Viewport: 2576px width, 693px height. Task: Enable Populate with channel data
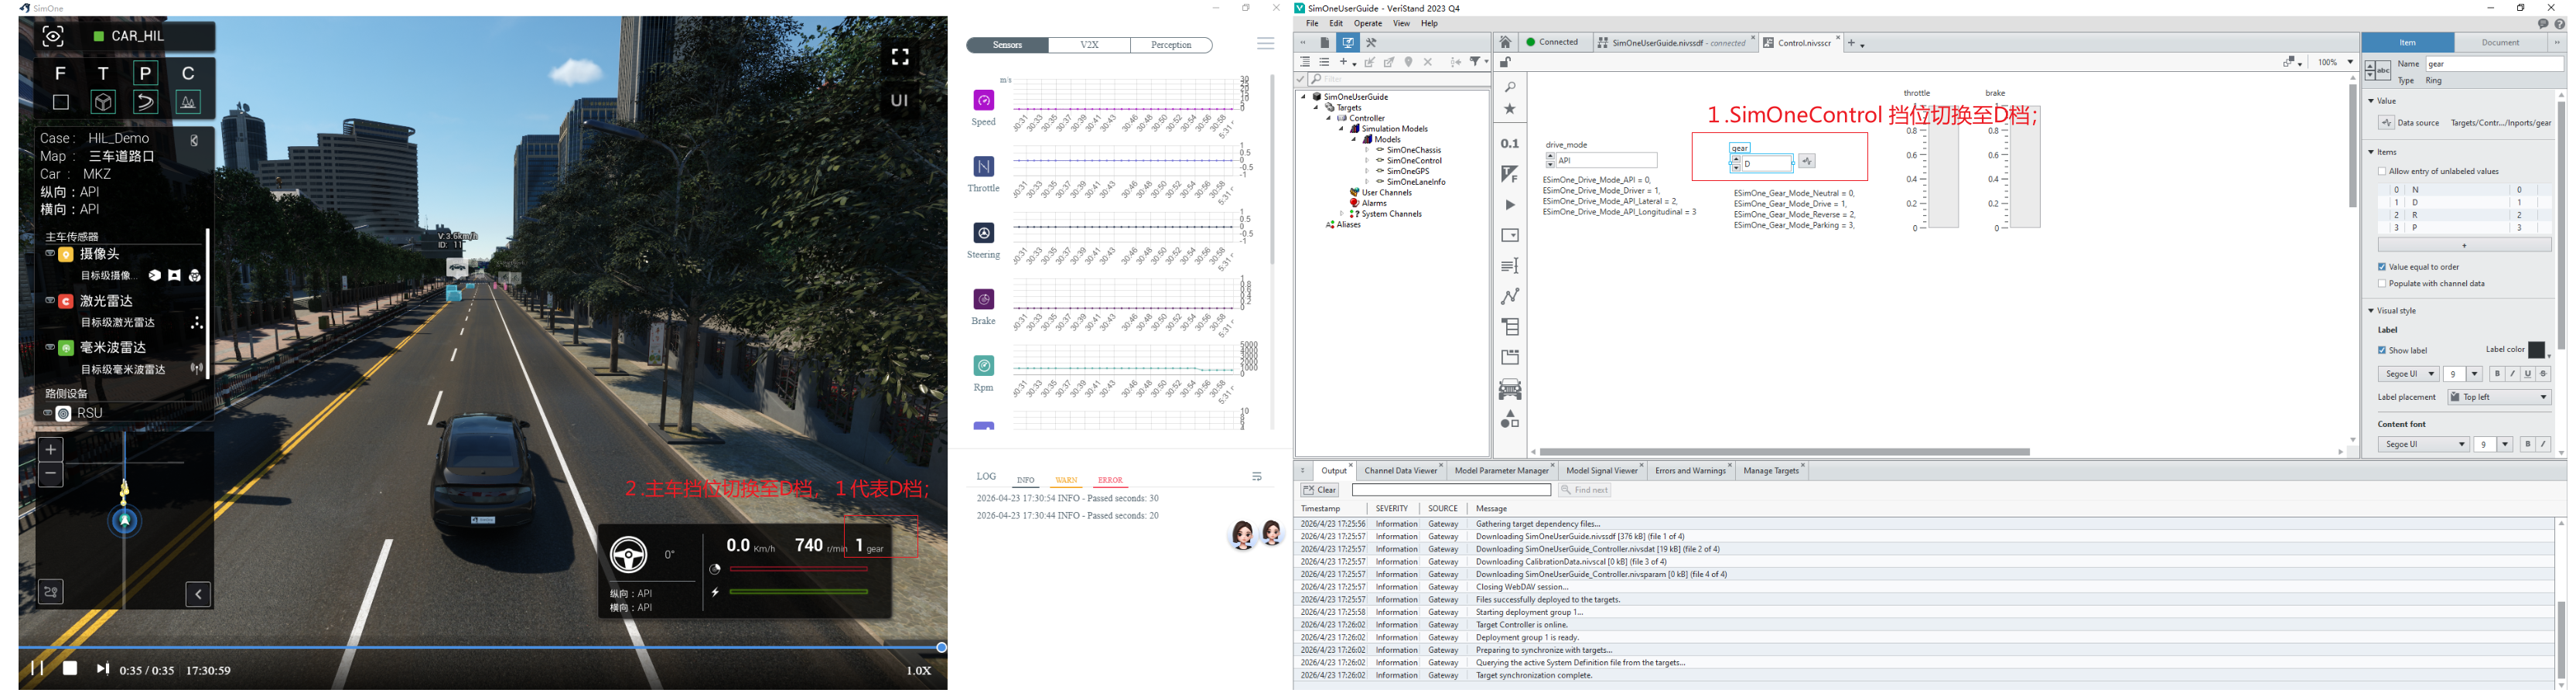coord(2382,284)
